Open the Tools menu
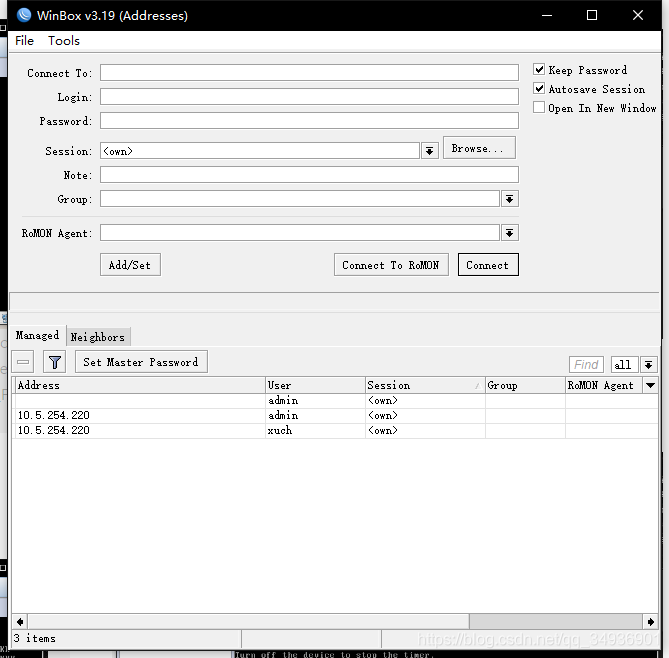669x658 pixels. (64, 41)
